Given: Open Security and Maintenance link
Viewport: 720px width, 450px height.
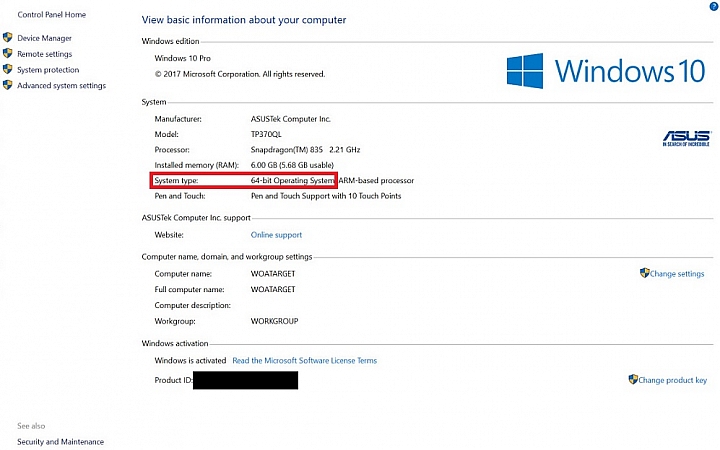Looking at the screenshot, I should [61, 442].
